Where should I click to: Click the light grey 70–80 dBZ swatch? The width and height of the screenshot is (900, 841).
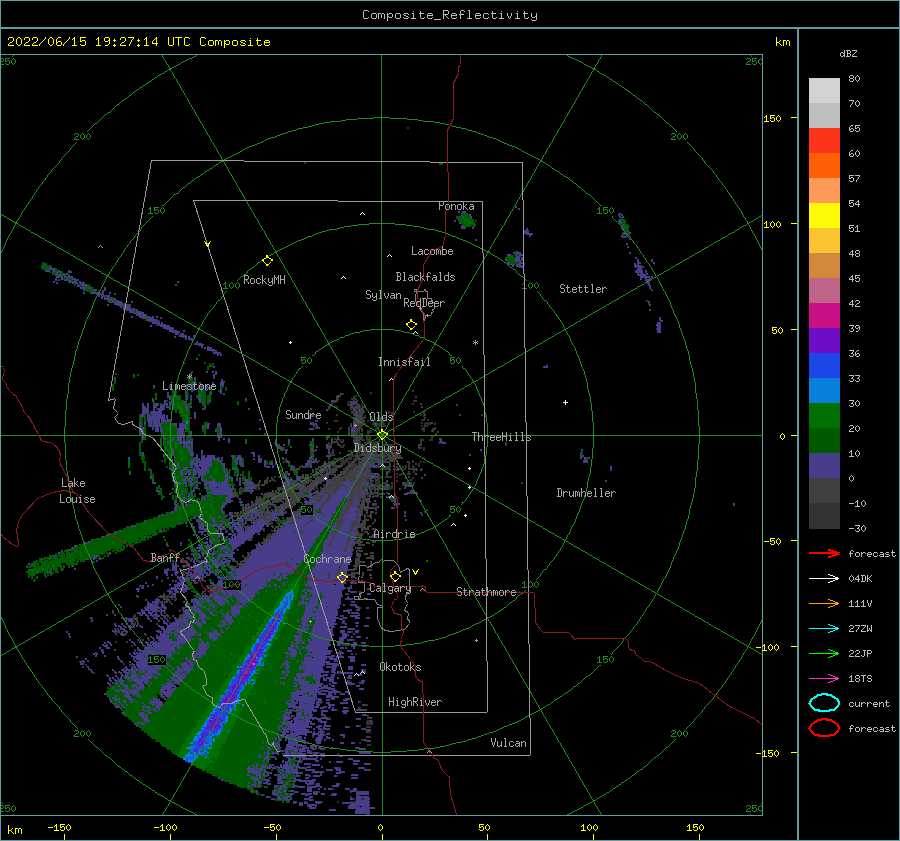tap(824, 90)
